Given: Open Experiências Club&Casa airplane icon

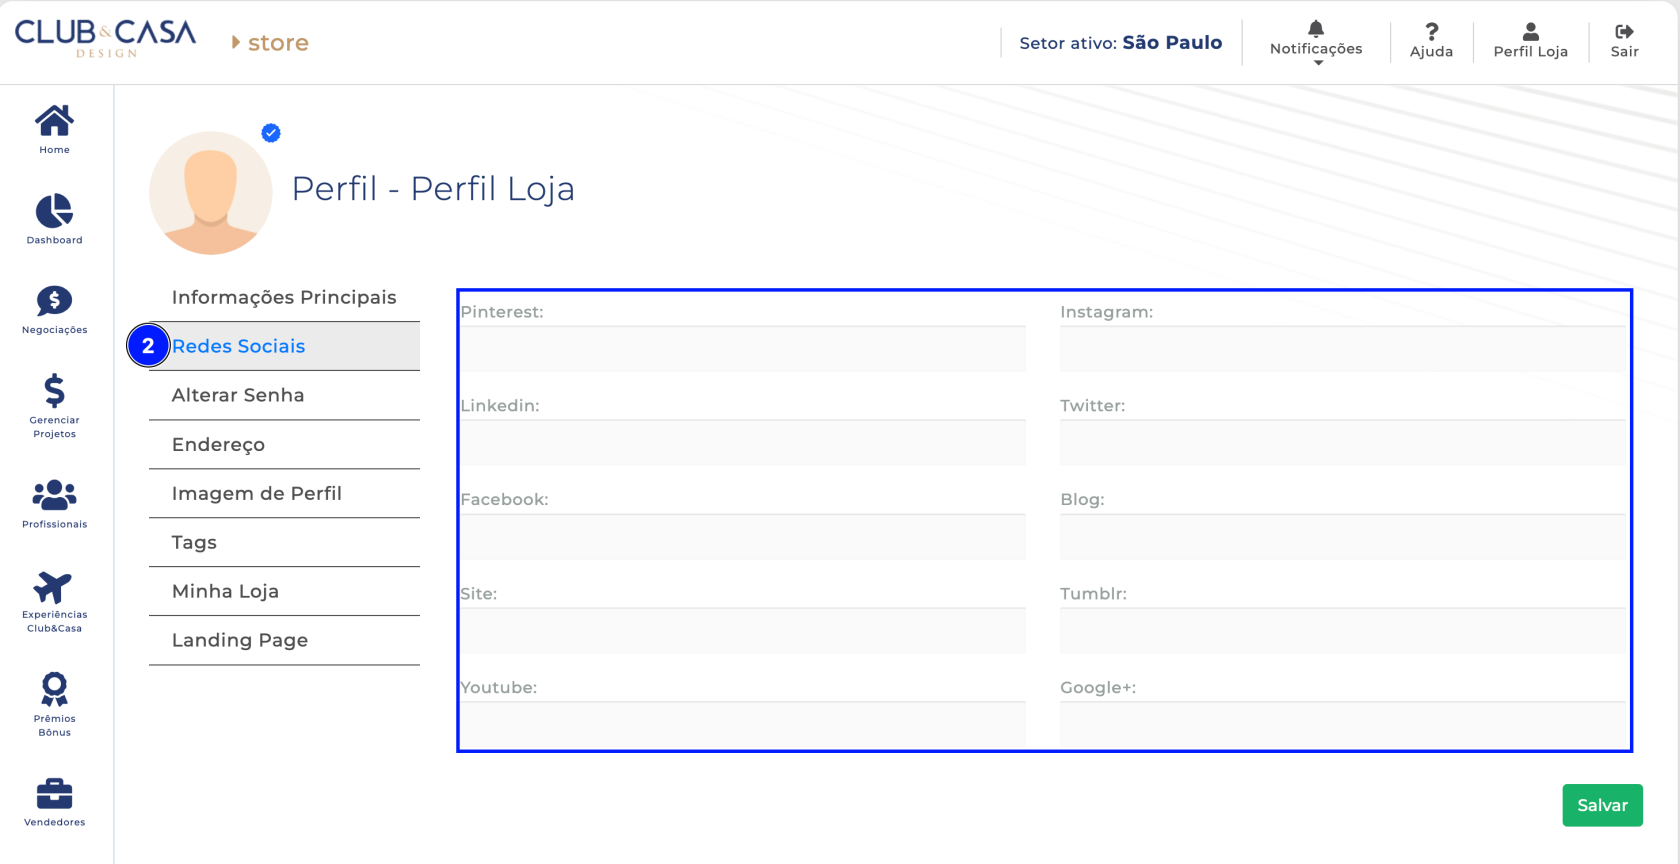Looking at the screenshot, I should (x=54, y=588).
